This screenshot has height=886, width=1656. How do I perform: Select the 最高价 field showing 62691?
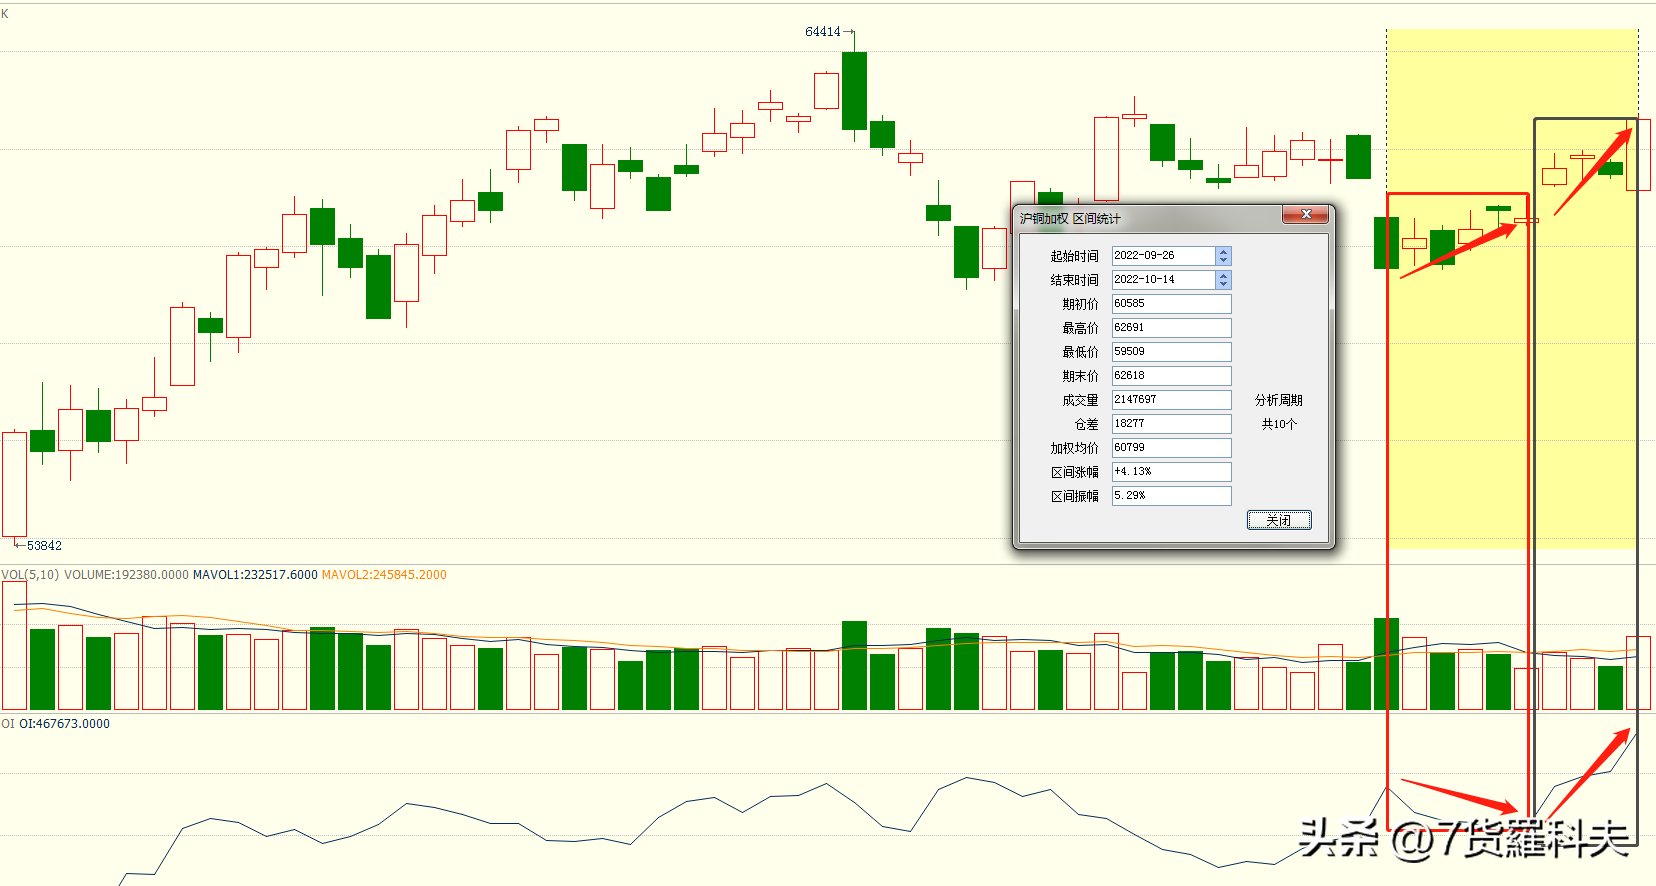point(1172,328)
